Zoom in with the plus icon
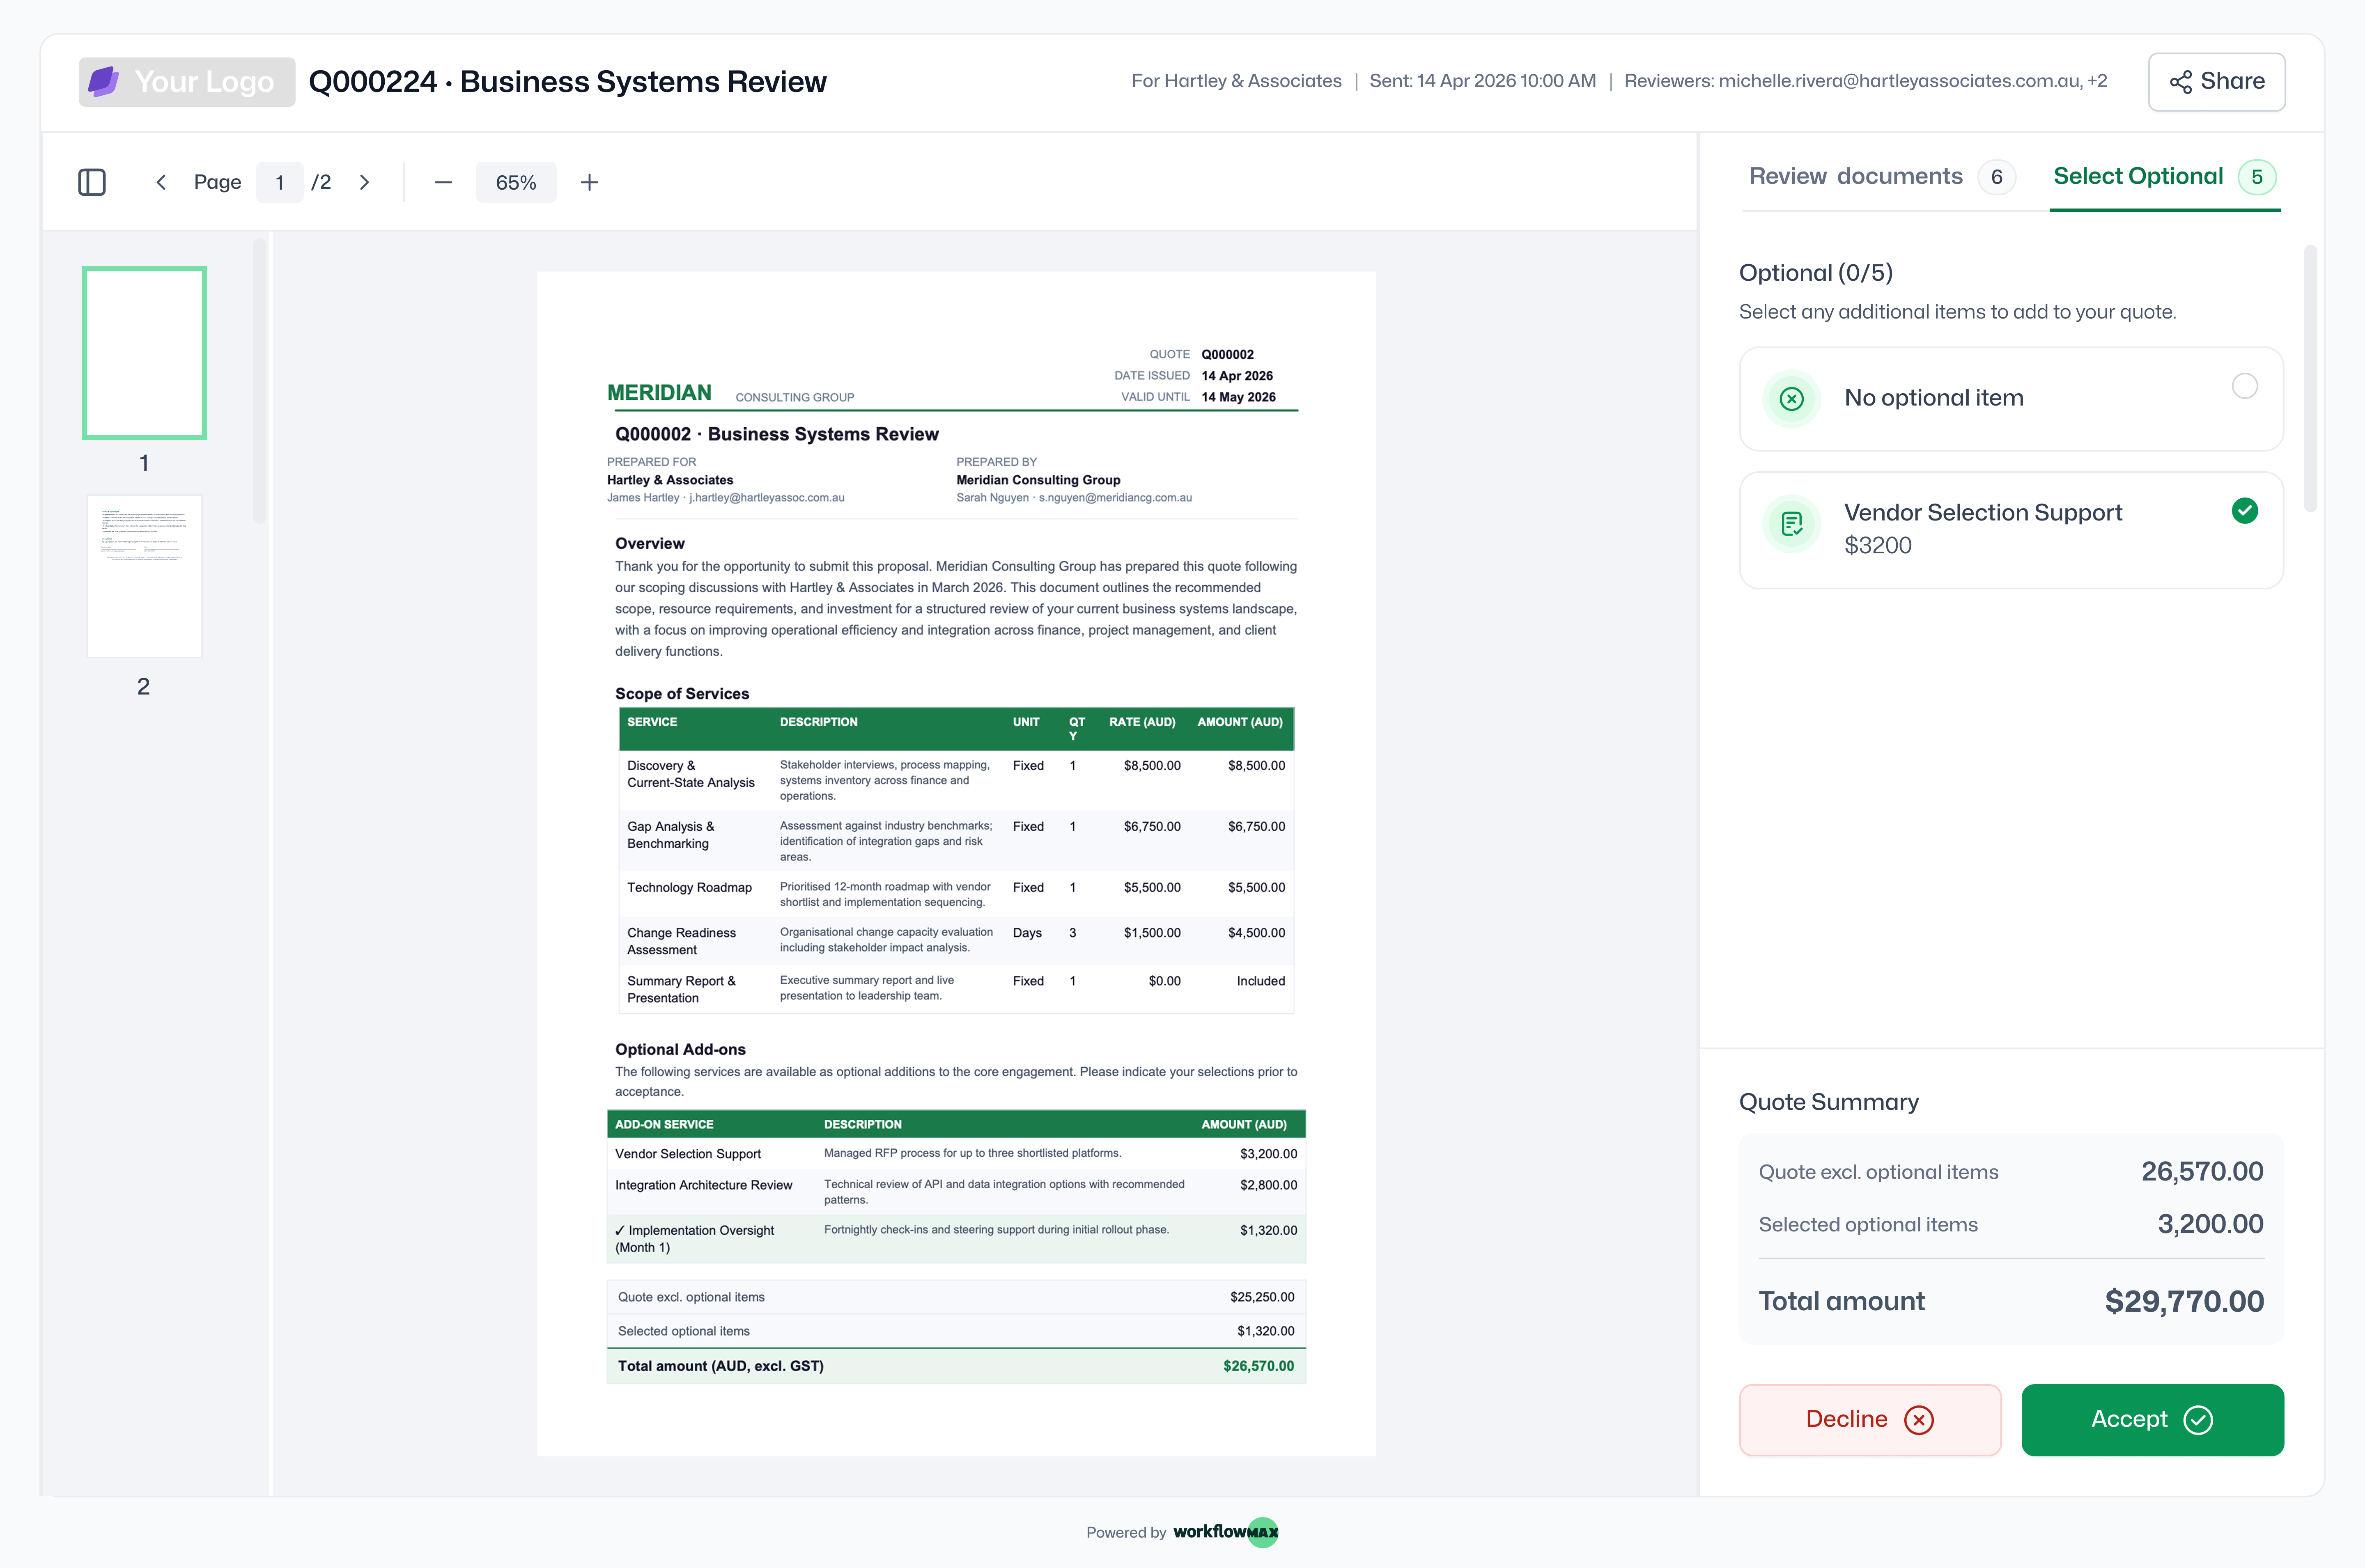 click(590, 182)
